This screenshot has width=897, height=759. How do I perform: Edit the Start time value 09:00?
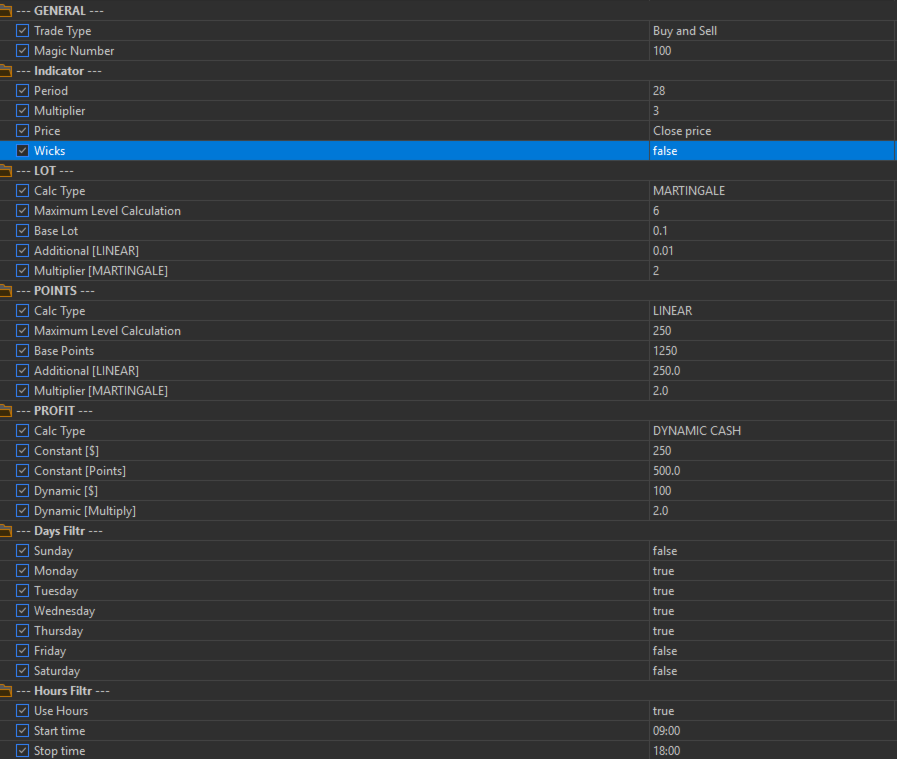(x=772, y=732)
